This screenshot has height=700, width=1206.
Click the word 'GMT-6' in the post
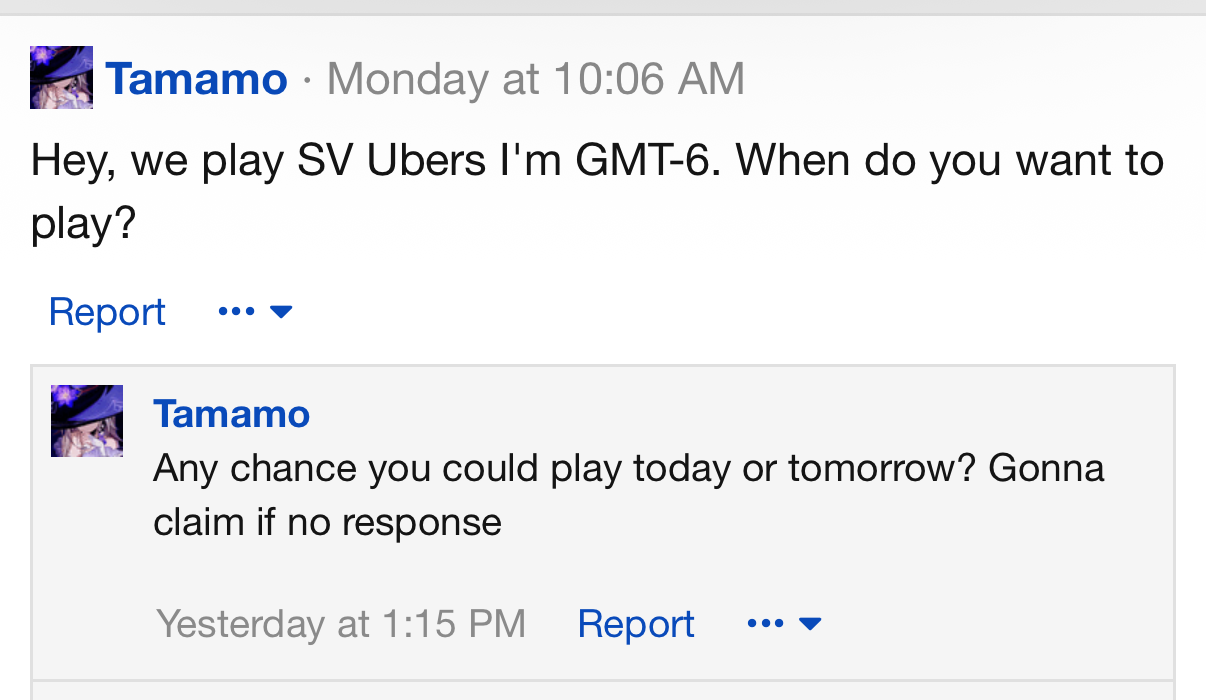click(647, 160)
